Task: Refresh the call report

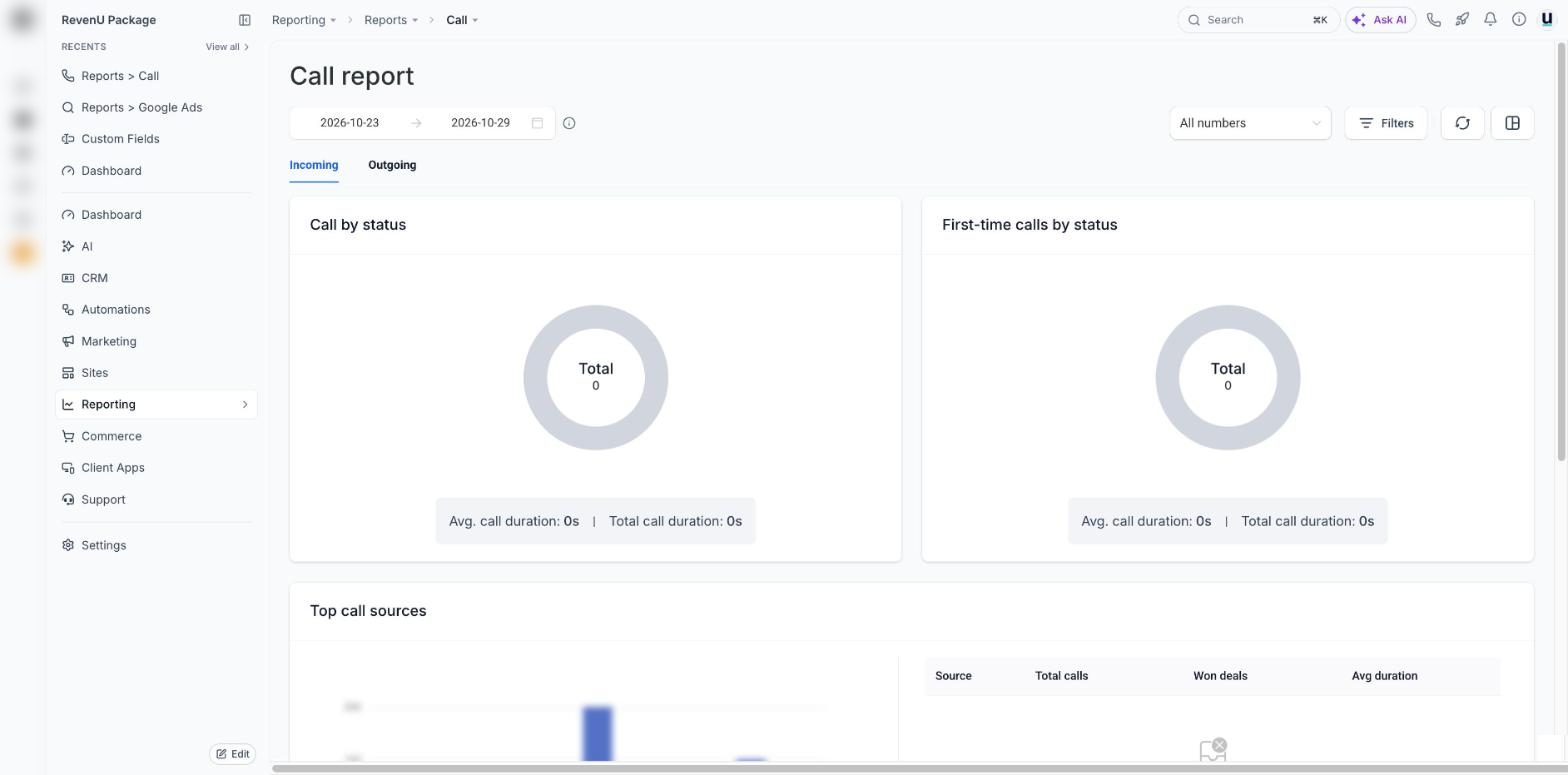Action: click(x=1462, y=123)
